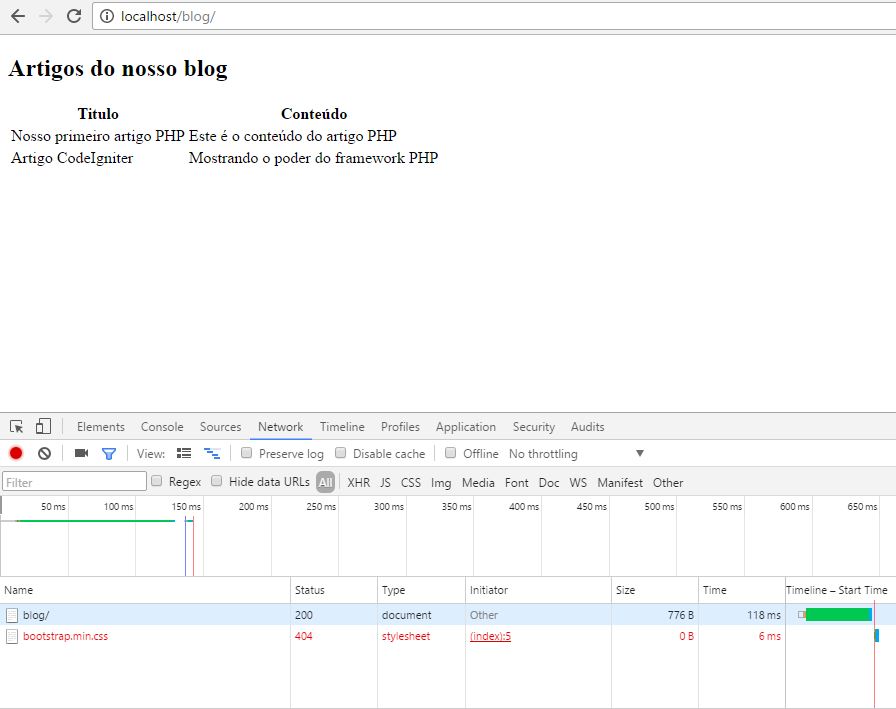Enable the Preserve log checkbox

click(x=246, y=452)
